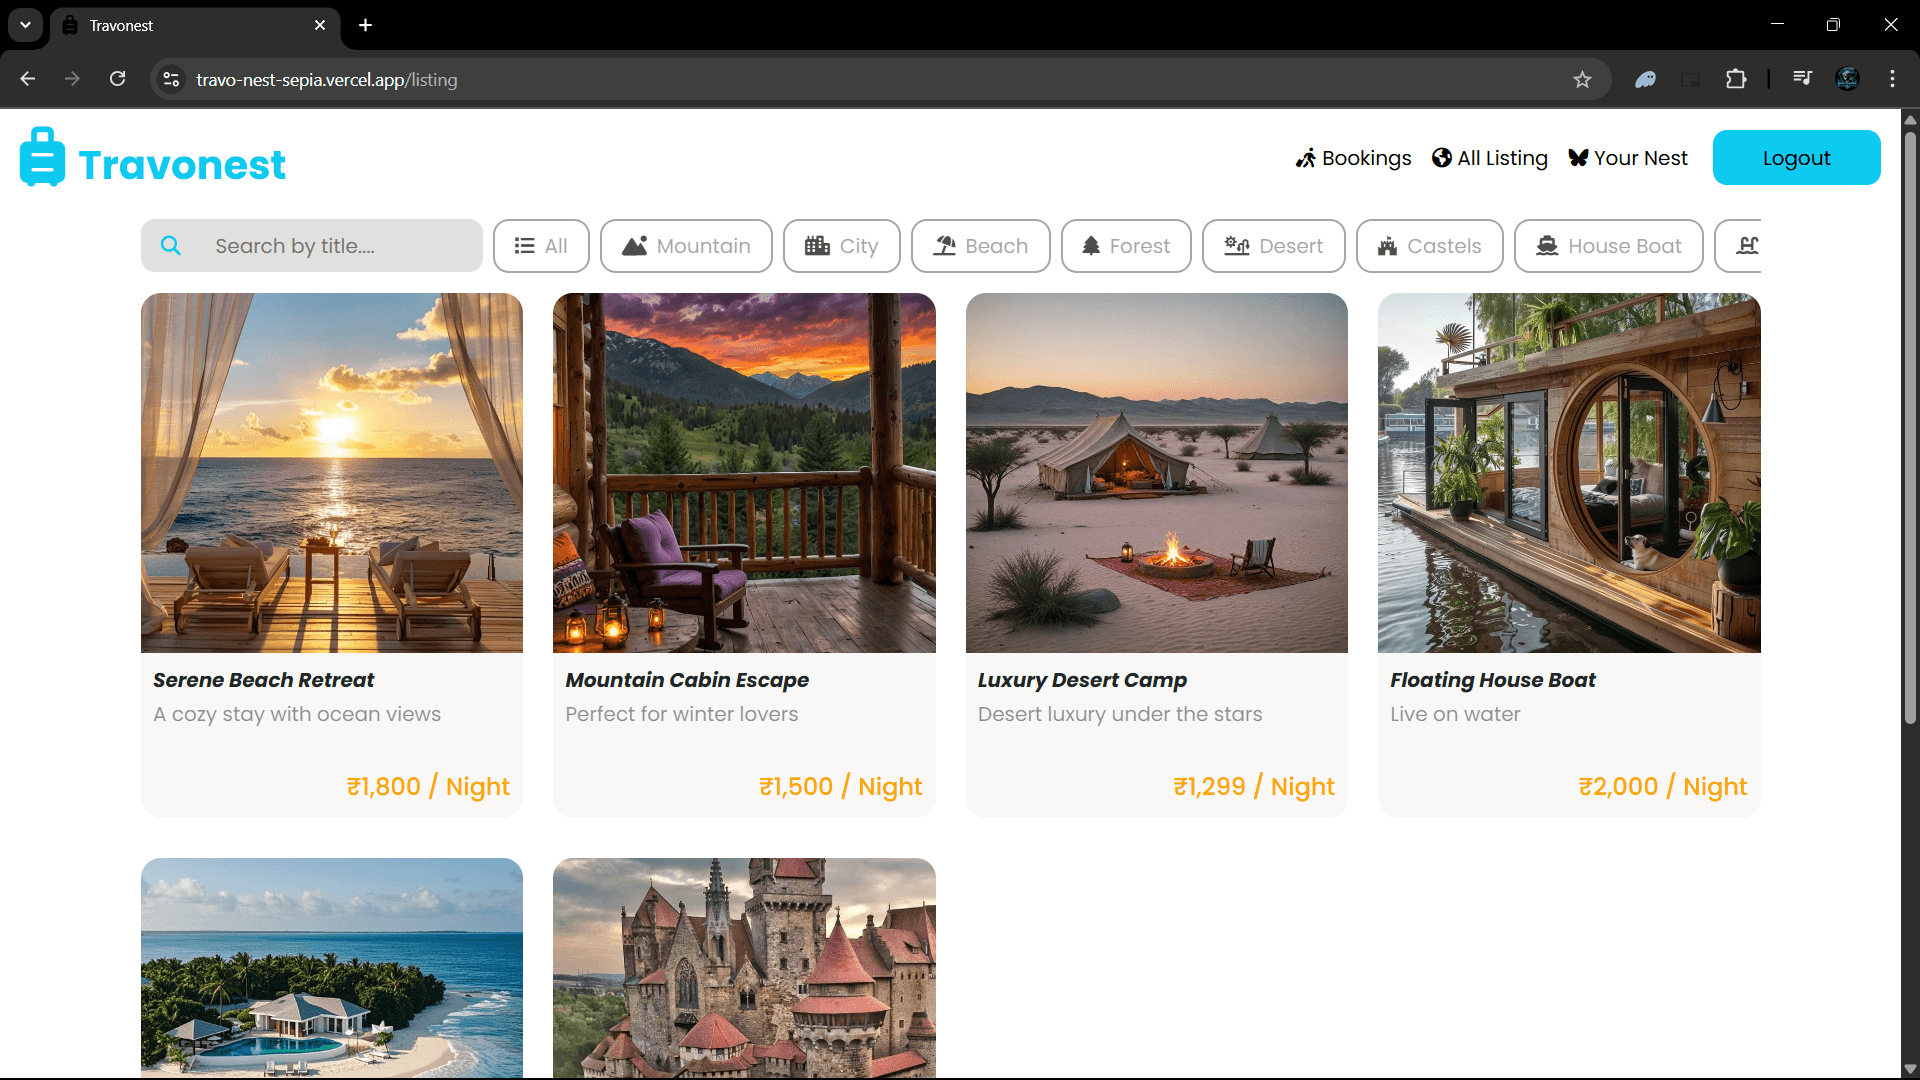Click the Bookings hiking icon

pos(1306,158)
